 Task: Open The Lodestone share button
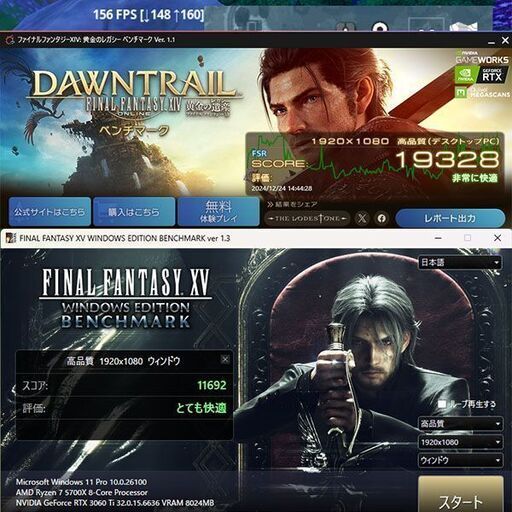tap(307, 219)
